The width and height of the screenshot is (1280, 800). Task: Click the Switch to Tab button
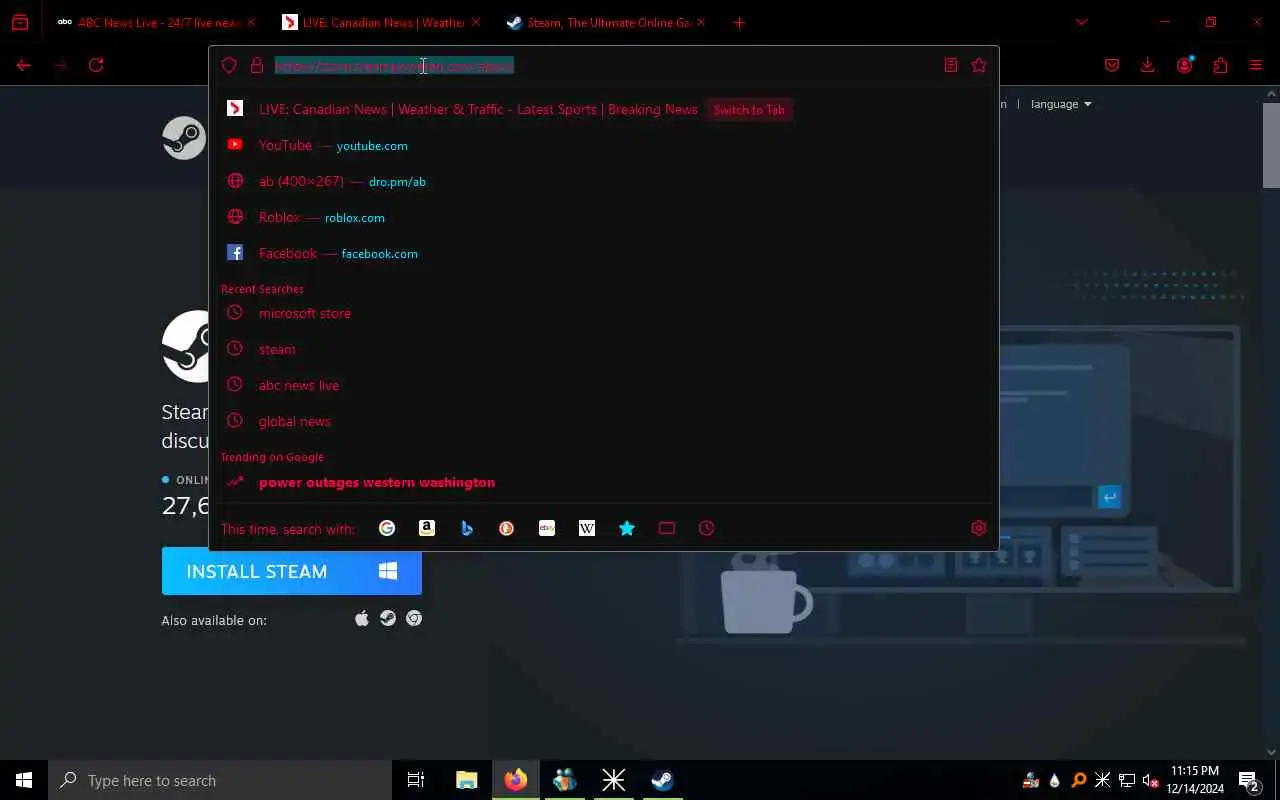coord(749,110)
